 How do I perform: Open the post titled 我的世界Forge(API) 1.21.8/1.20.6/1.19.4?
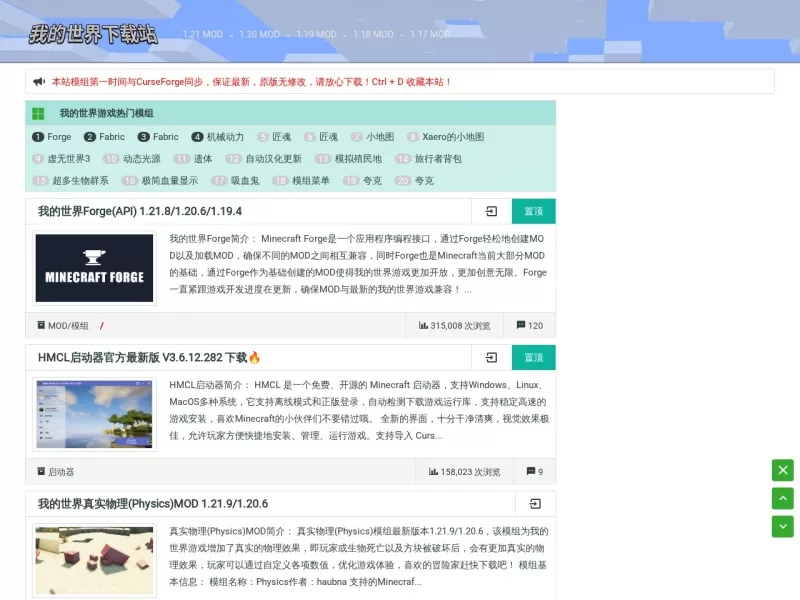(x=140, y=211)
